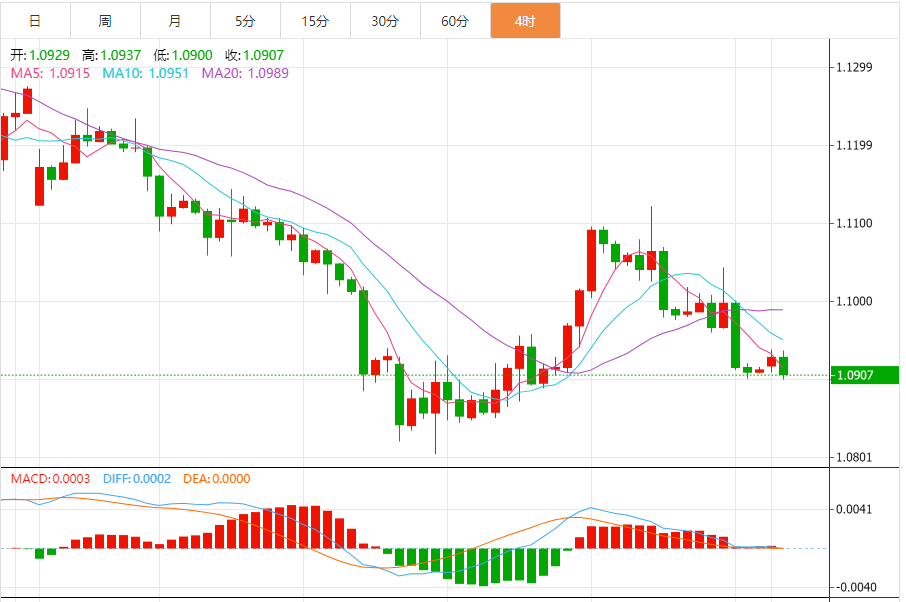906x602 pixels.
Task: Switch to the 日 (daily) chart tab
Action: click(35, 21)
